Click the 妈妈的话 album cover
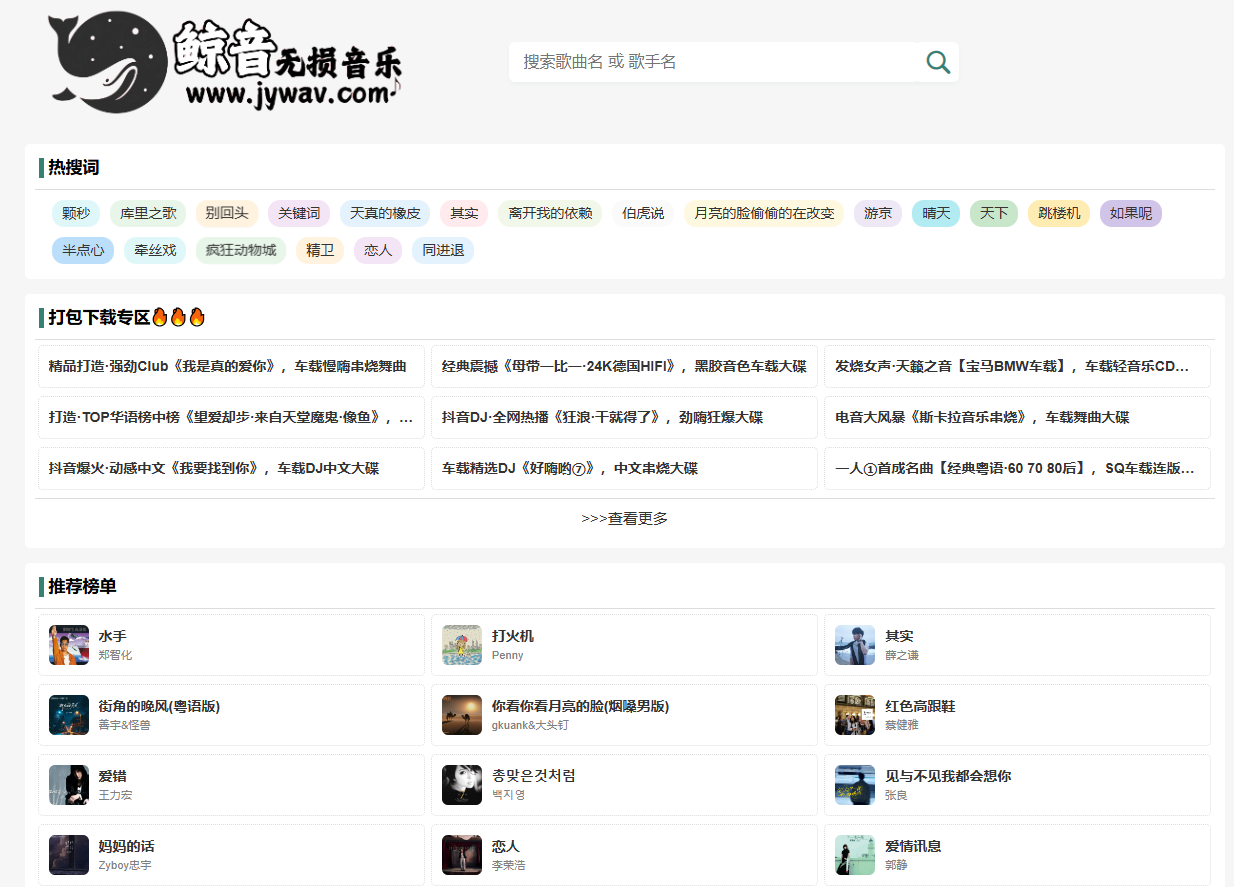The height and width of the screenshot is (887, 1234). pos(68,855)
